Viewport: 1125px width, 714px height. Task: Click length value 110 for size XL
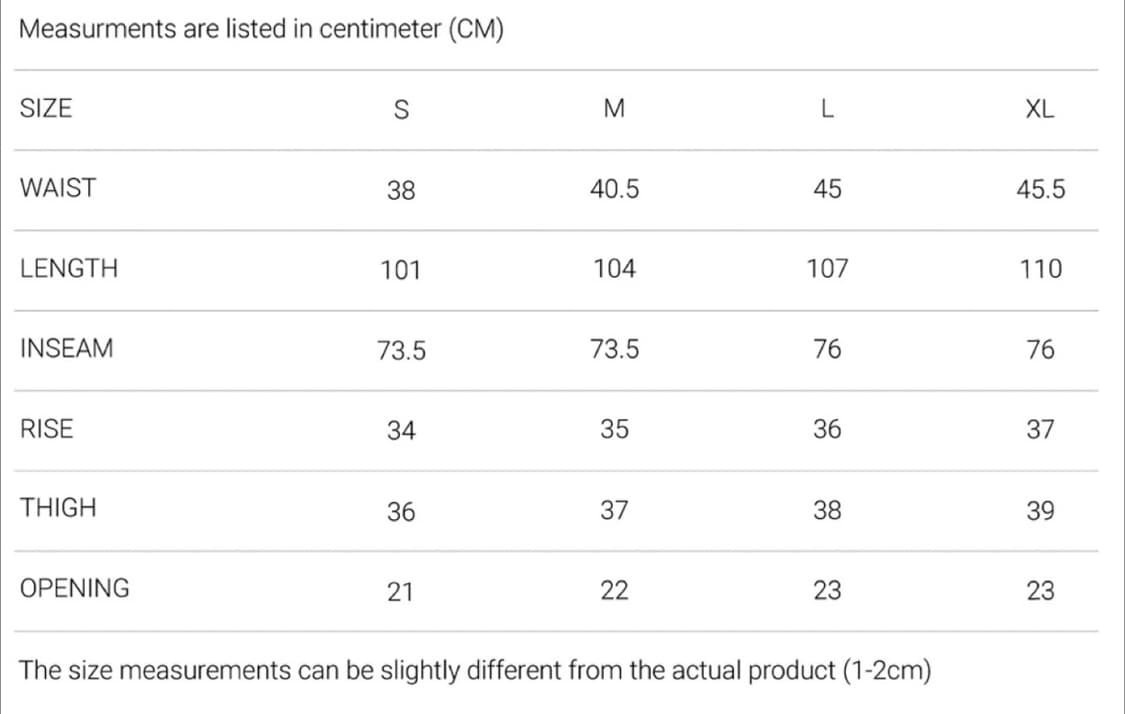(1040, 269)
